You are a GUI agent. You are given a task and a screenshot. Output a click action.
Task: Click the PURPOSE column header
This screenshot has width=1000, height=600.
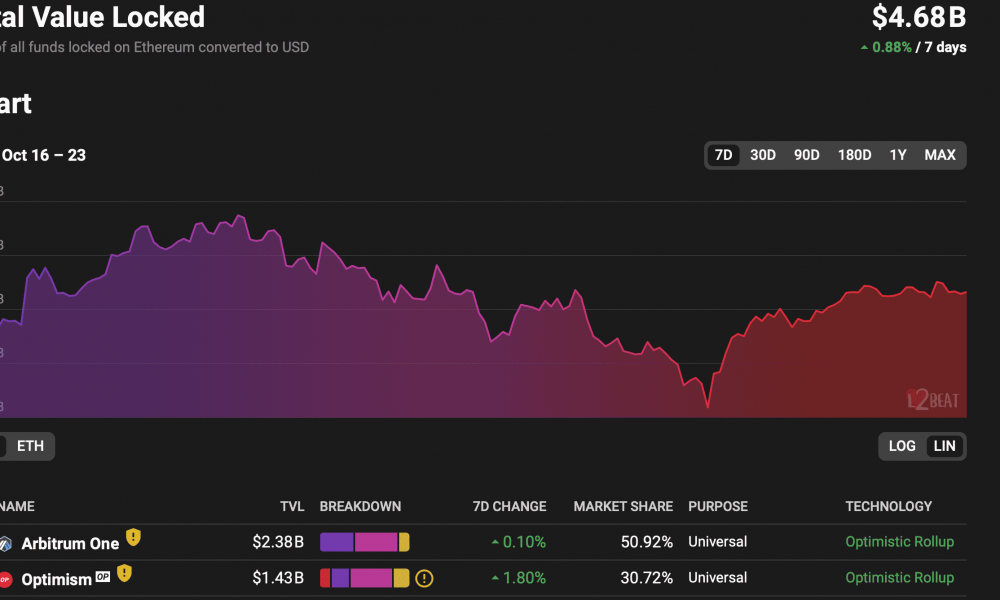pyautogui.click(x=718, y=506)
